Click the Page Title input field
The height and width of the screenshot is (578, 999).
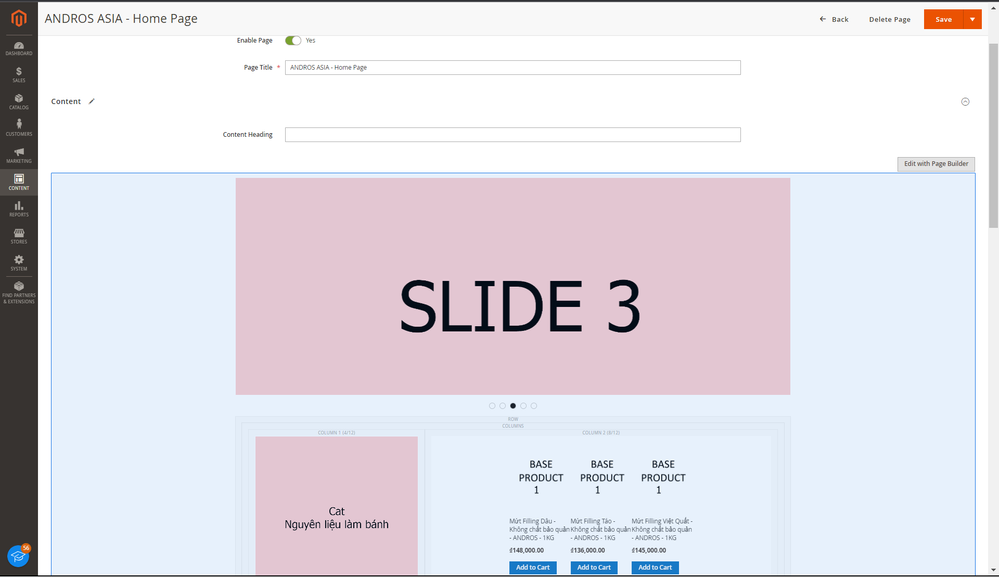[512, 68]
